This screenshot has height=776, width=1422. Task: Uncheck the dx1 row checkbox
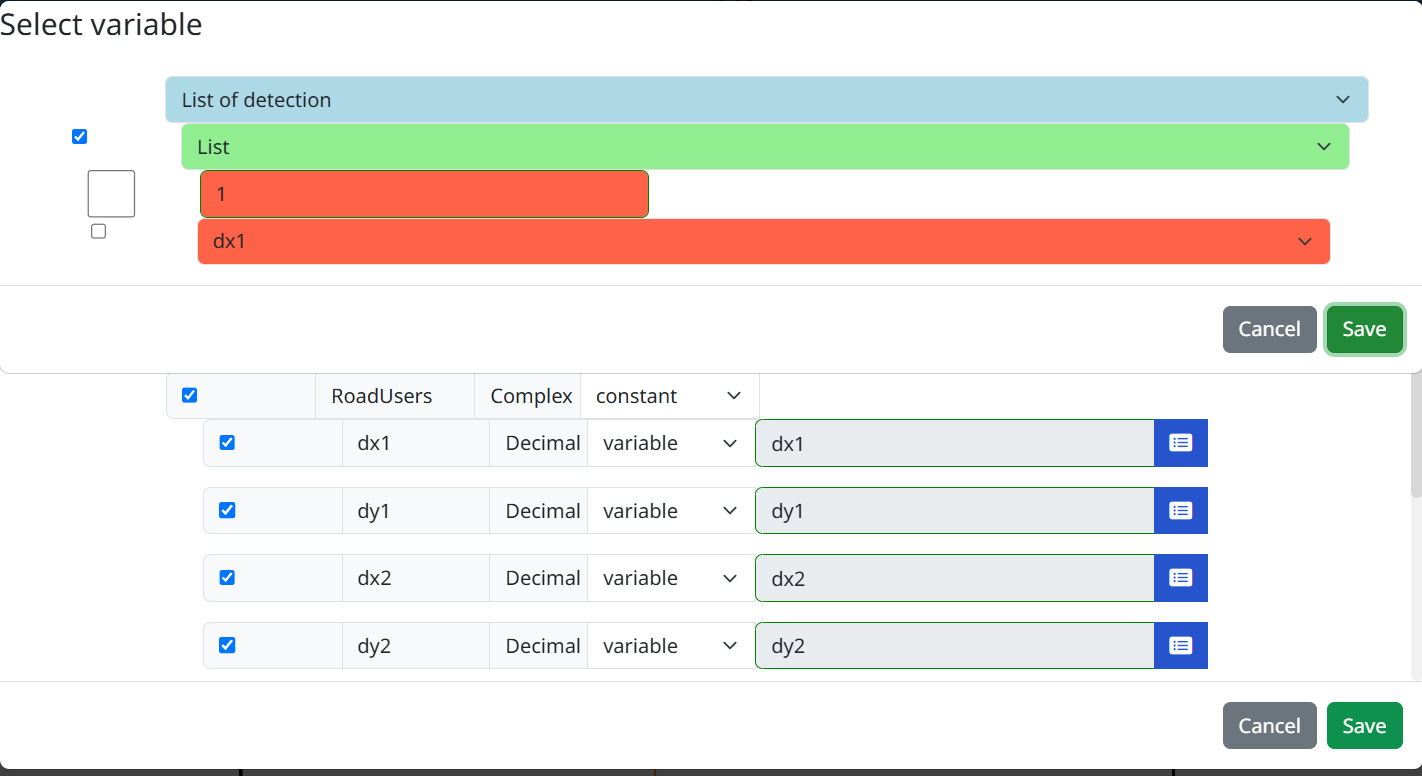[227, 442]
